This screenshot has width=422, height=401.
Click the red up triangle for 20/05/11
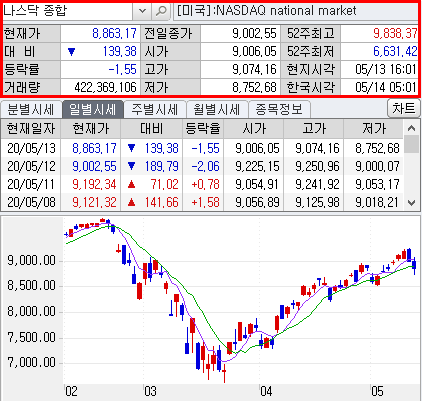click(132, 184)
